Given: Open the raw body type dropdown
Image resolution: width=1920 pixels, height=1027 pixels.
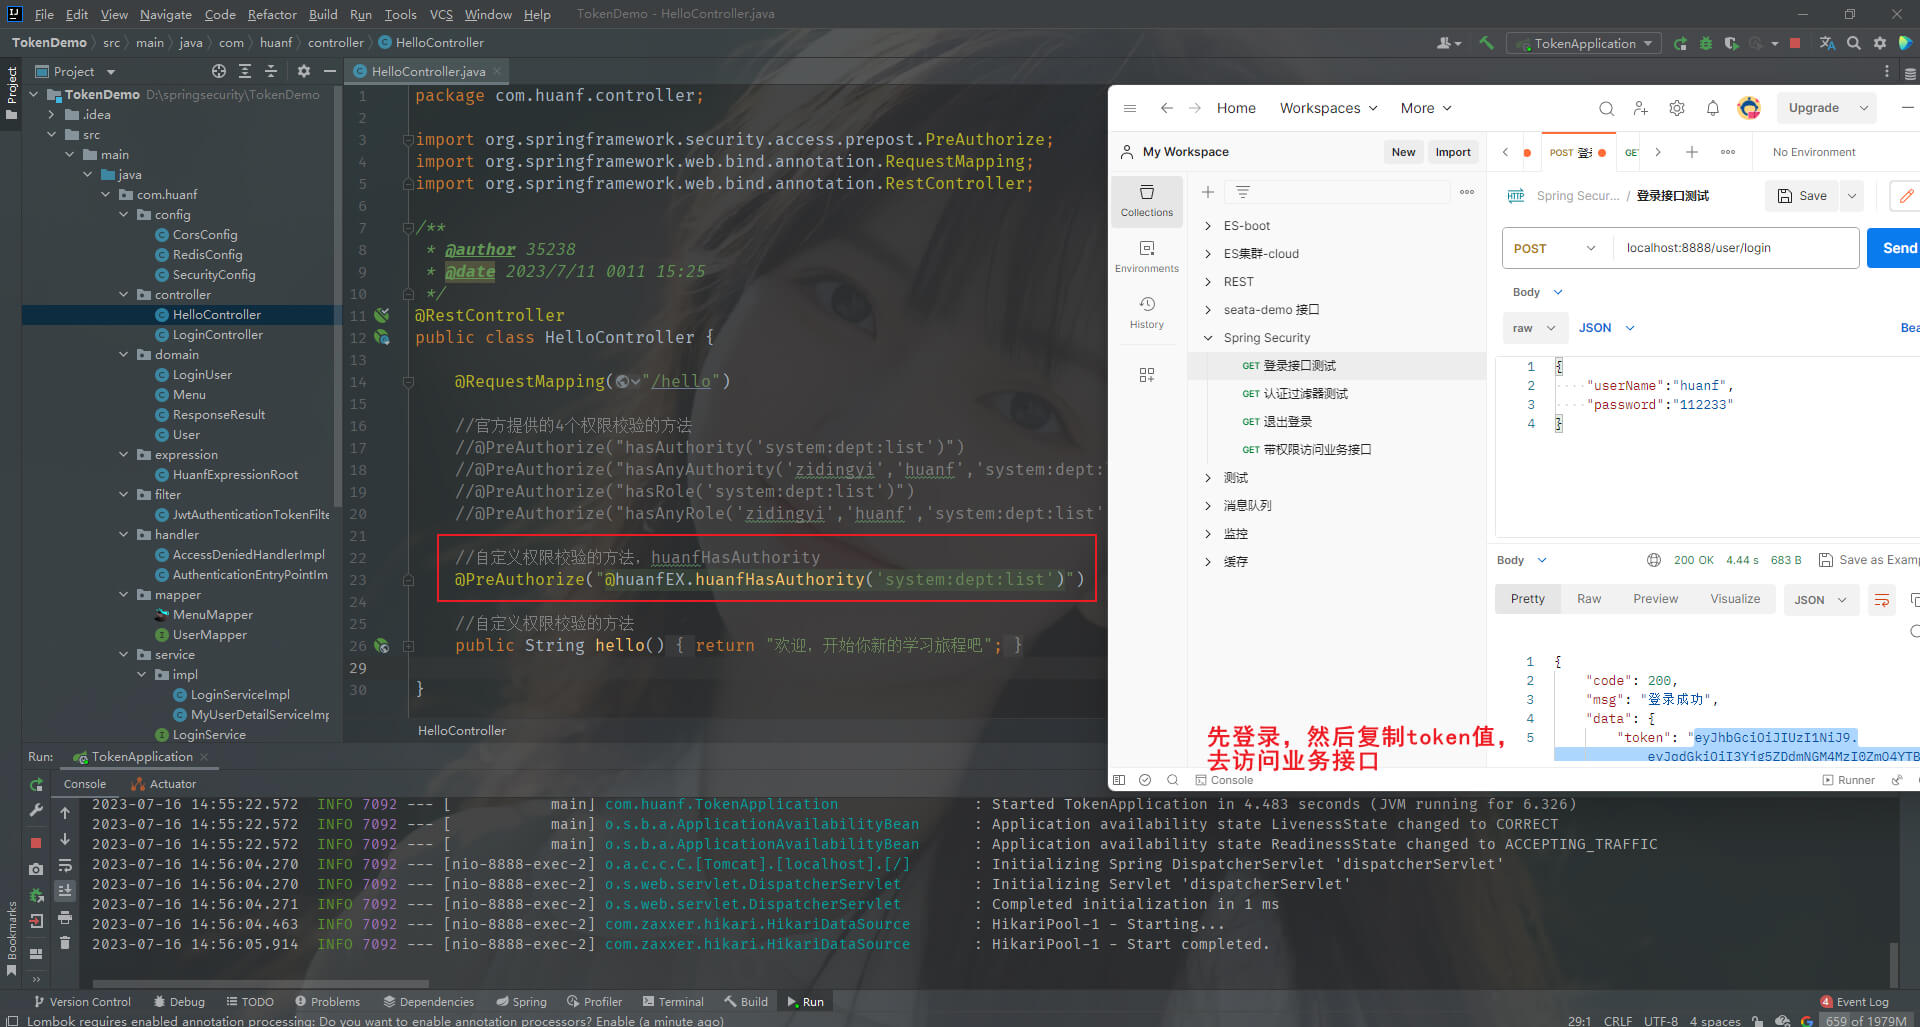Looking at the screenshot, I should (1533, 328).
